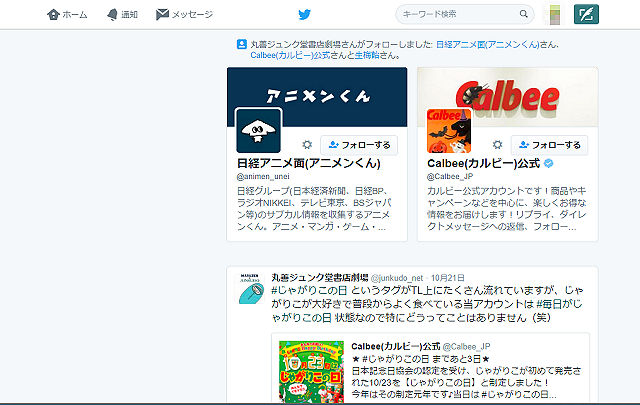The width and height of the screenshot is (640, 405).
Task: Click アニメンくん bio text 日経グループ
Action: pyautogui.click(x=262, y=191)
